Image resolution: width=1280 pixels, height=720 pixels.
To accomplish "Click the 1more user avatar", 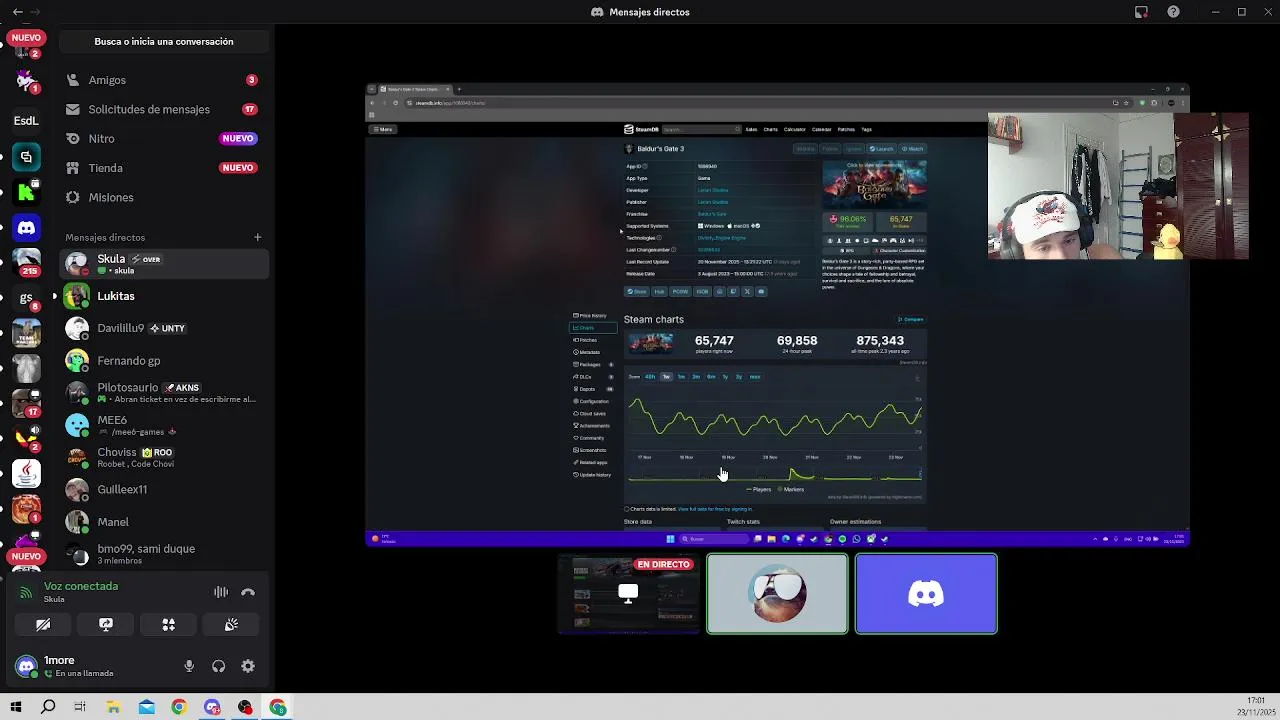I will [27, 666].
